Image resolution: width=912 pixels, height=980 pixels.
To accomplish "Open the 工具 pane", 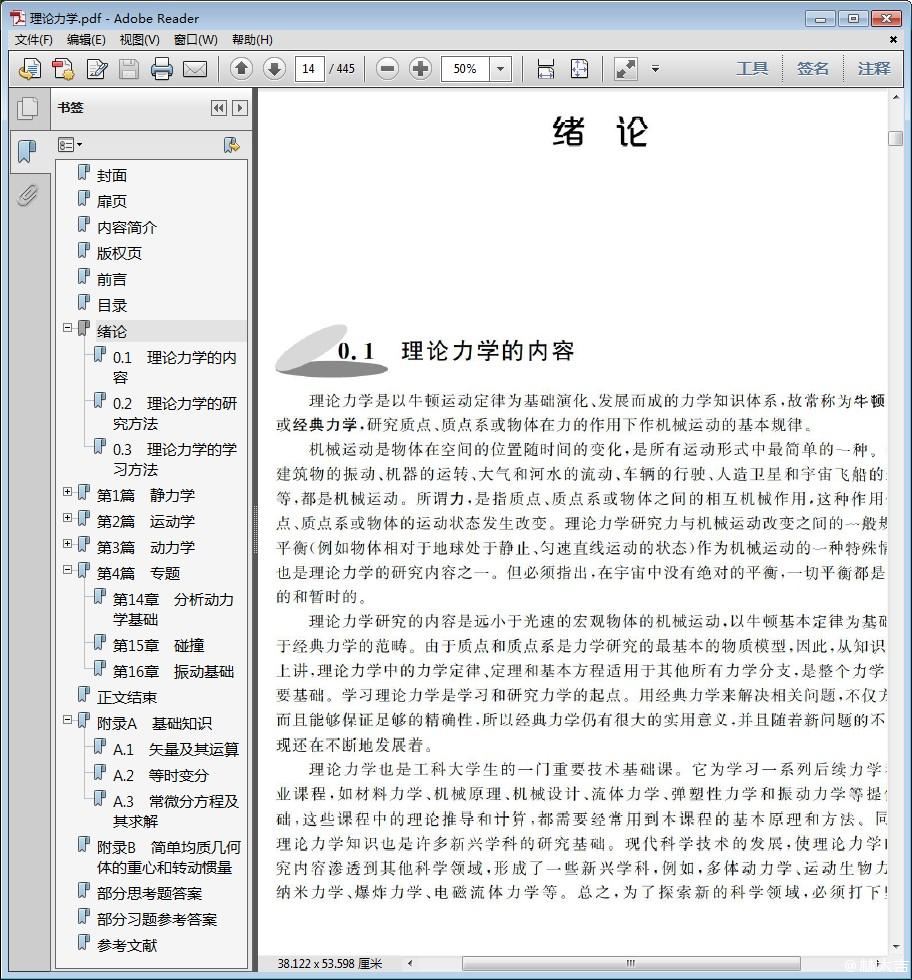I will point(752,69).
